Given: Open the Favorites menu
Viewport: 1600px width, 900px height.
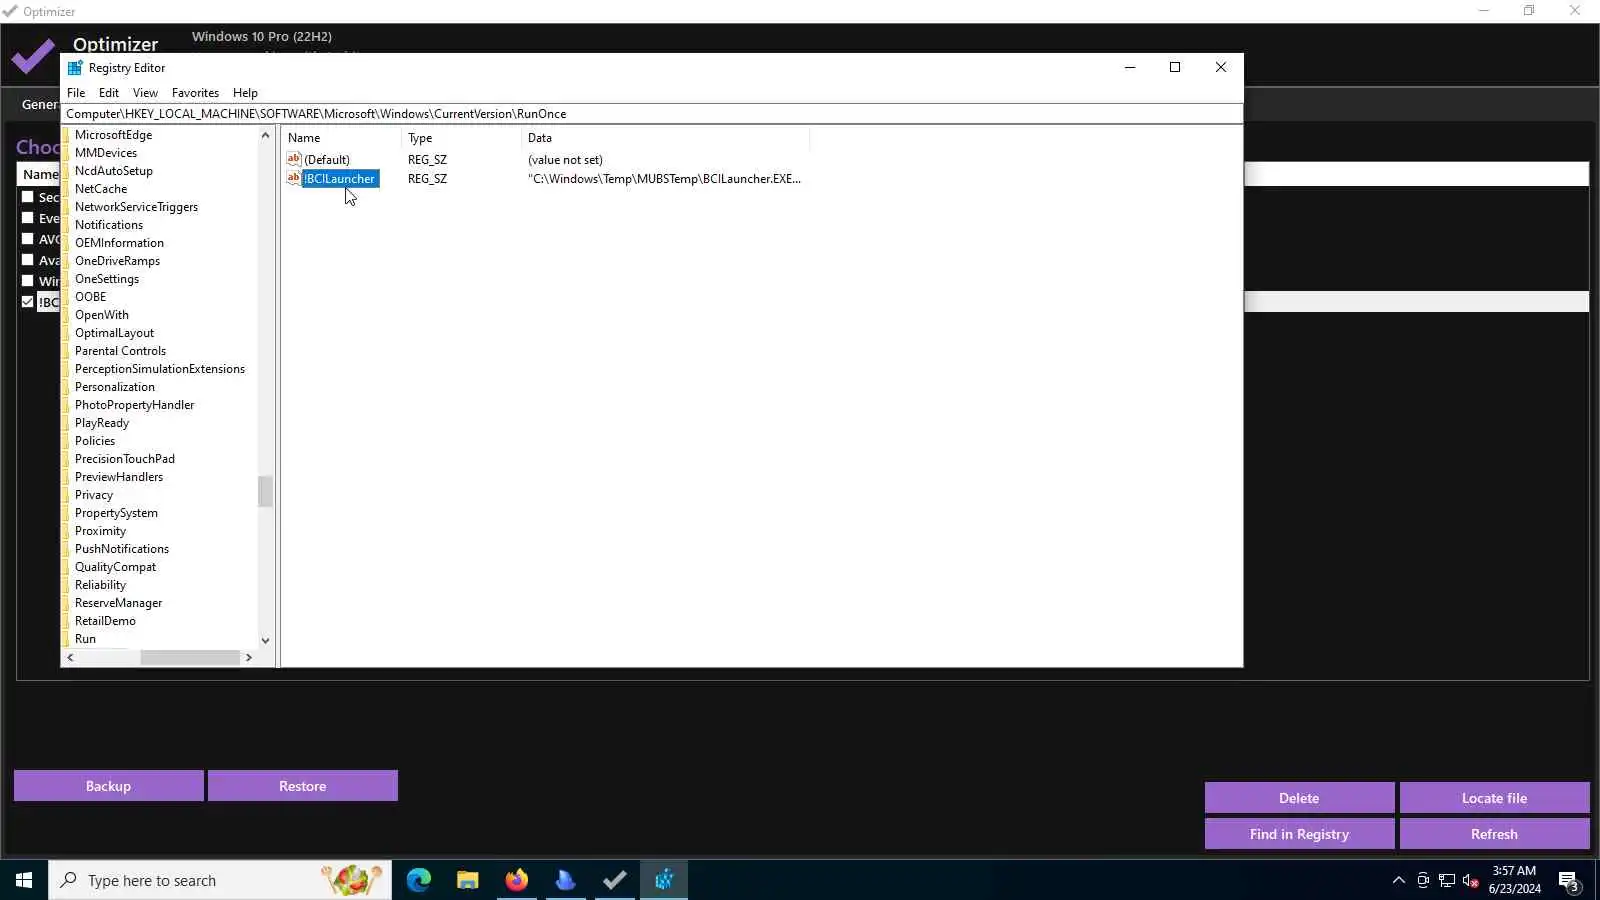Looking at the screenshot, I should (195, 93).
